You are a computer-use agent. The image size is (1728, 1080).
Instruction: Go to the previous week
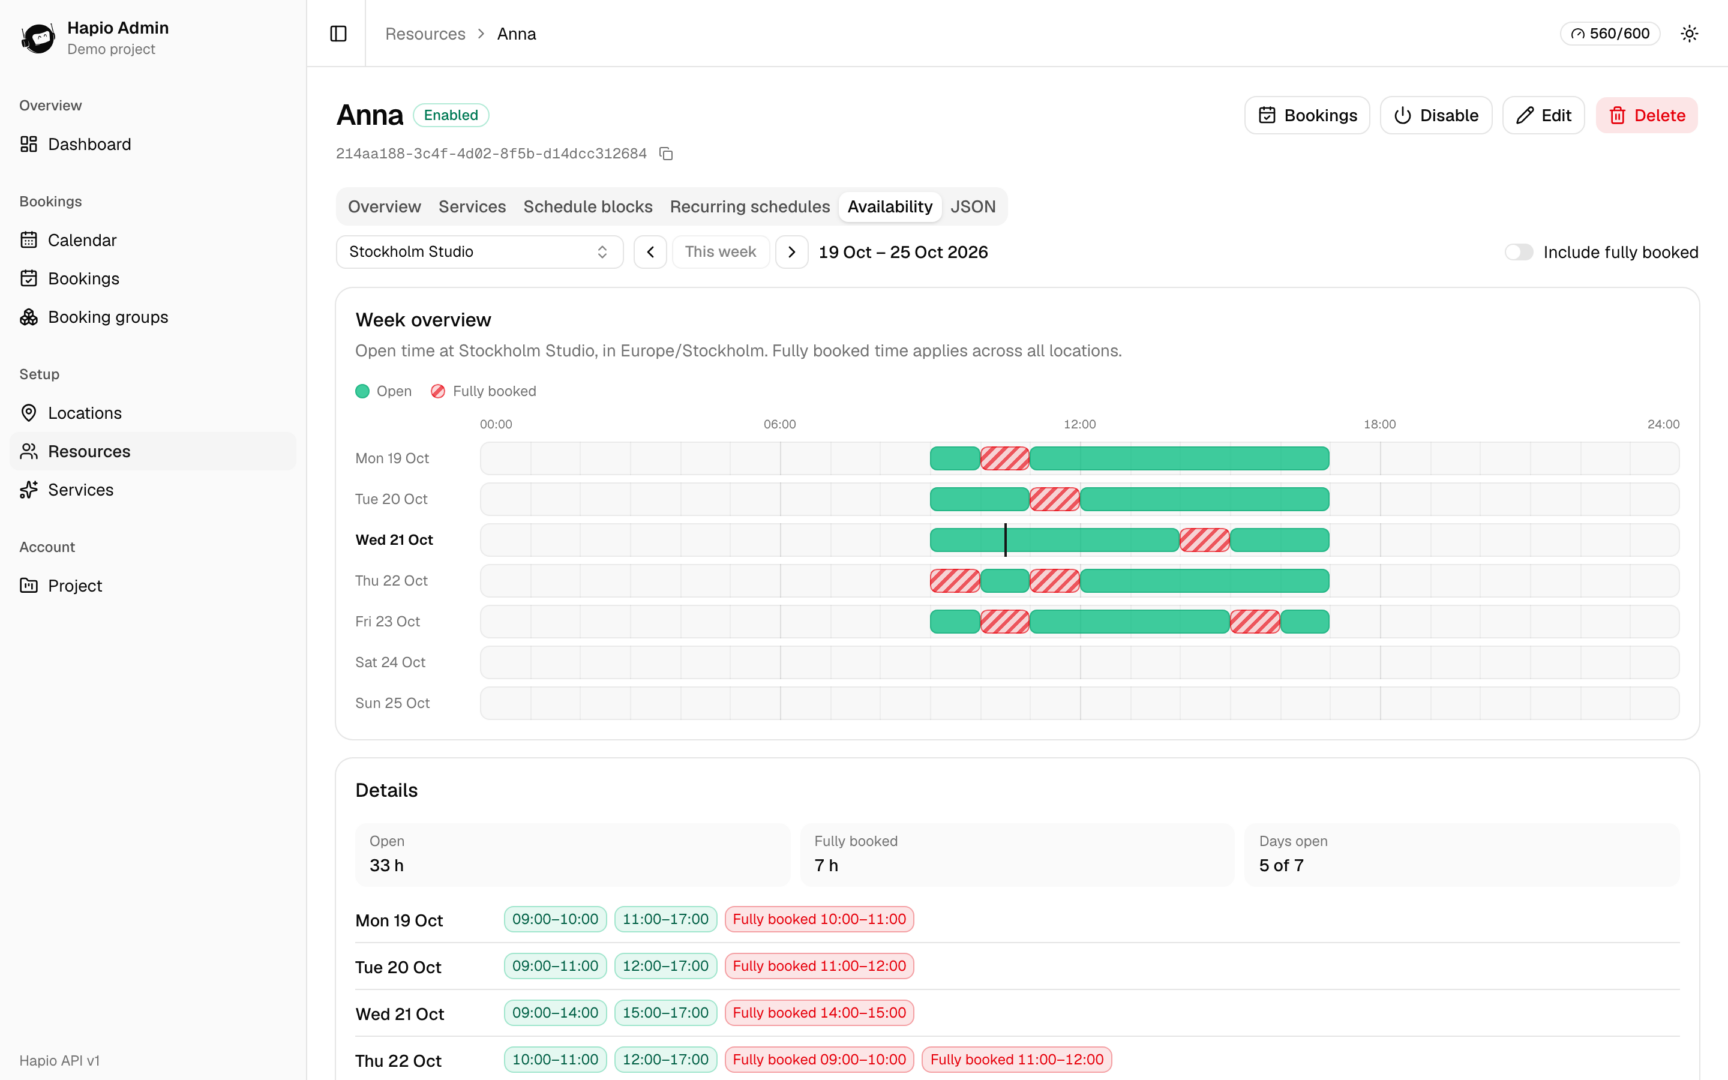click(x=650, y=252)
